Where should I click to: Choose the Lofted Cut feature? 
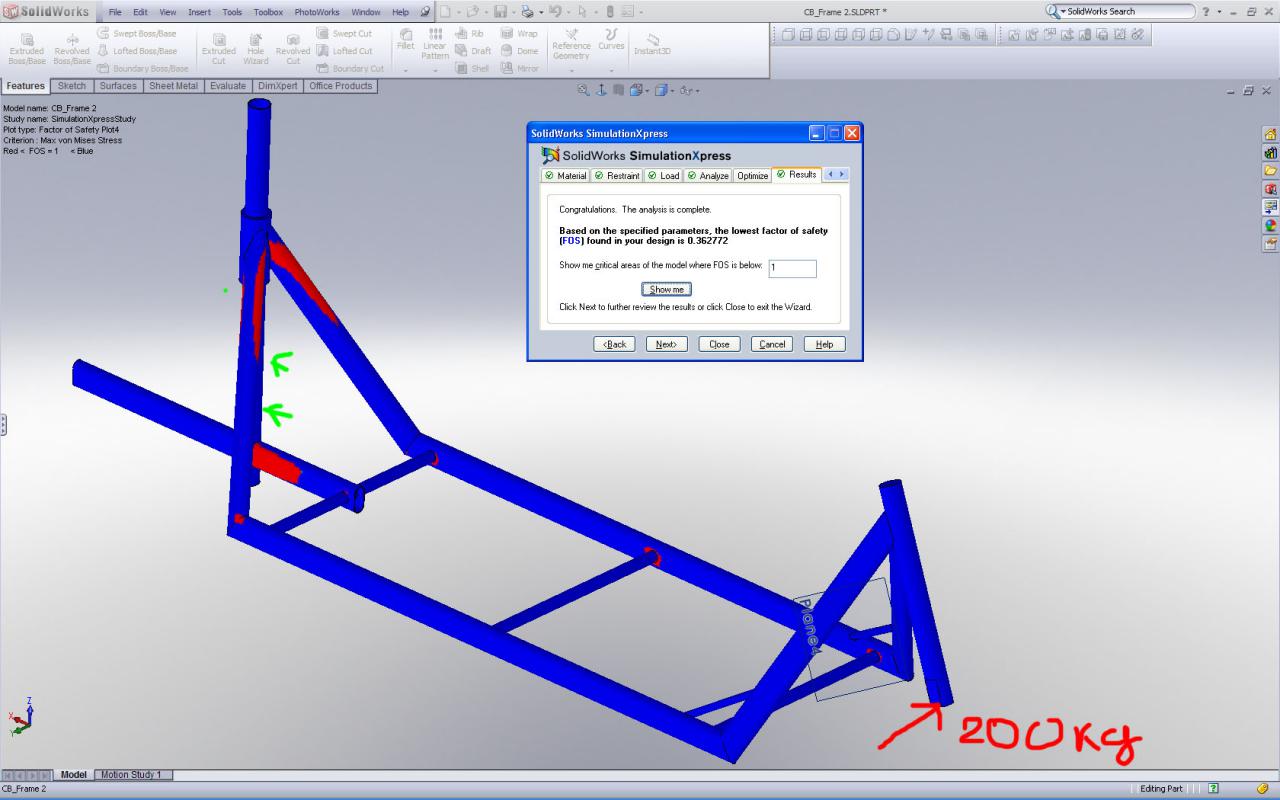(x=344, y=51)
